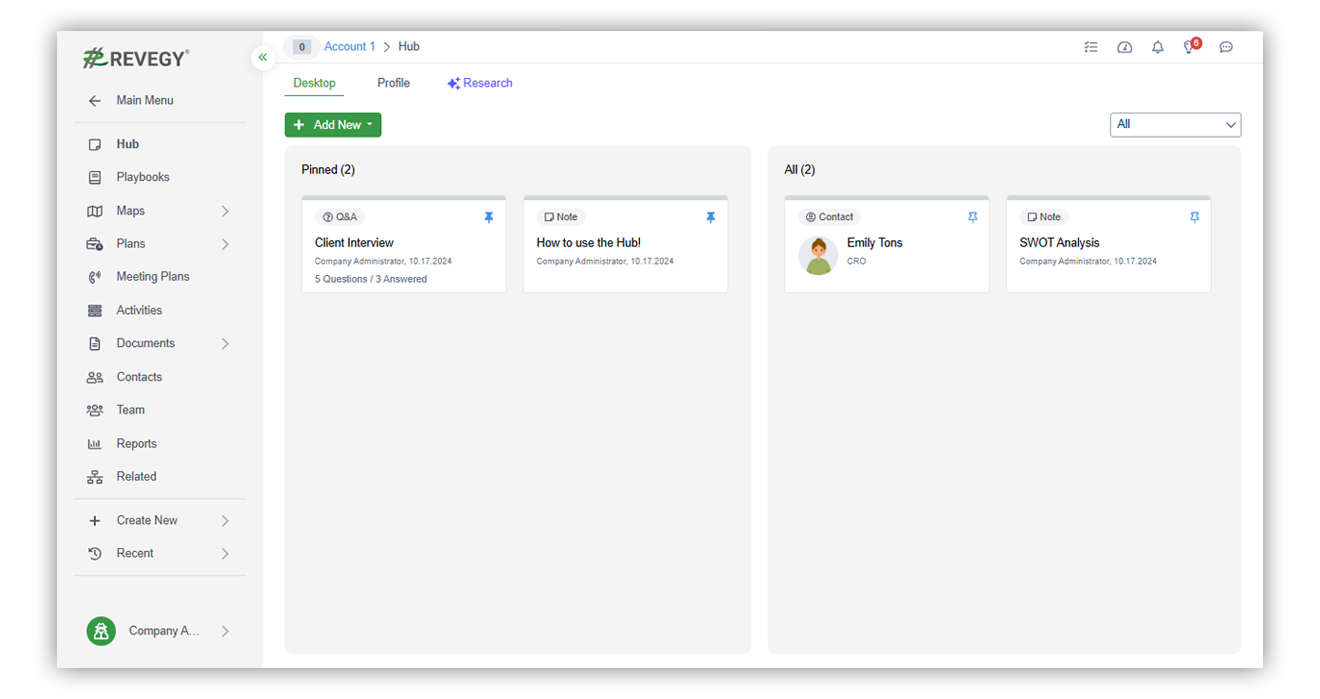The image size is (1320, 699).
Task: Click "5 Questions / 3 Answered" text
Action: 371,280
